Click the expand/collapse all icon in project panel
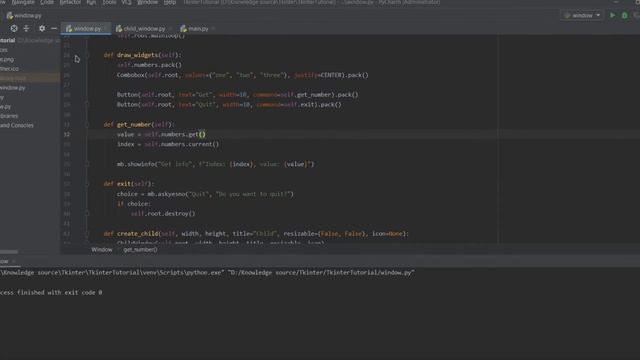Image resolution: width=640 pixels, height=360 pixels. click(27, 29)
